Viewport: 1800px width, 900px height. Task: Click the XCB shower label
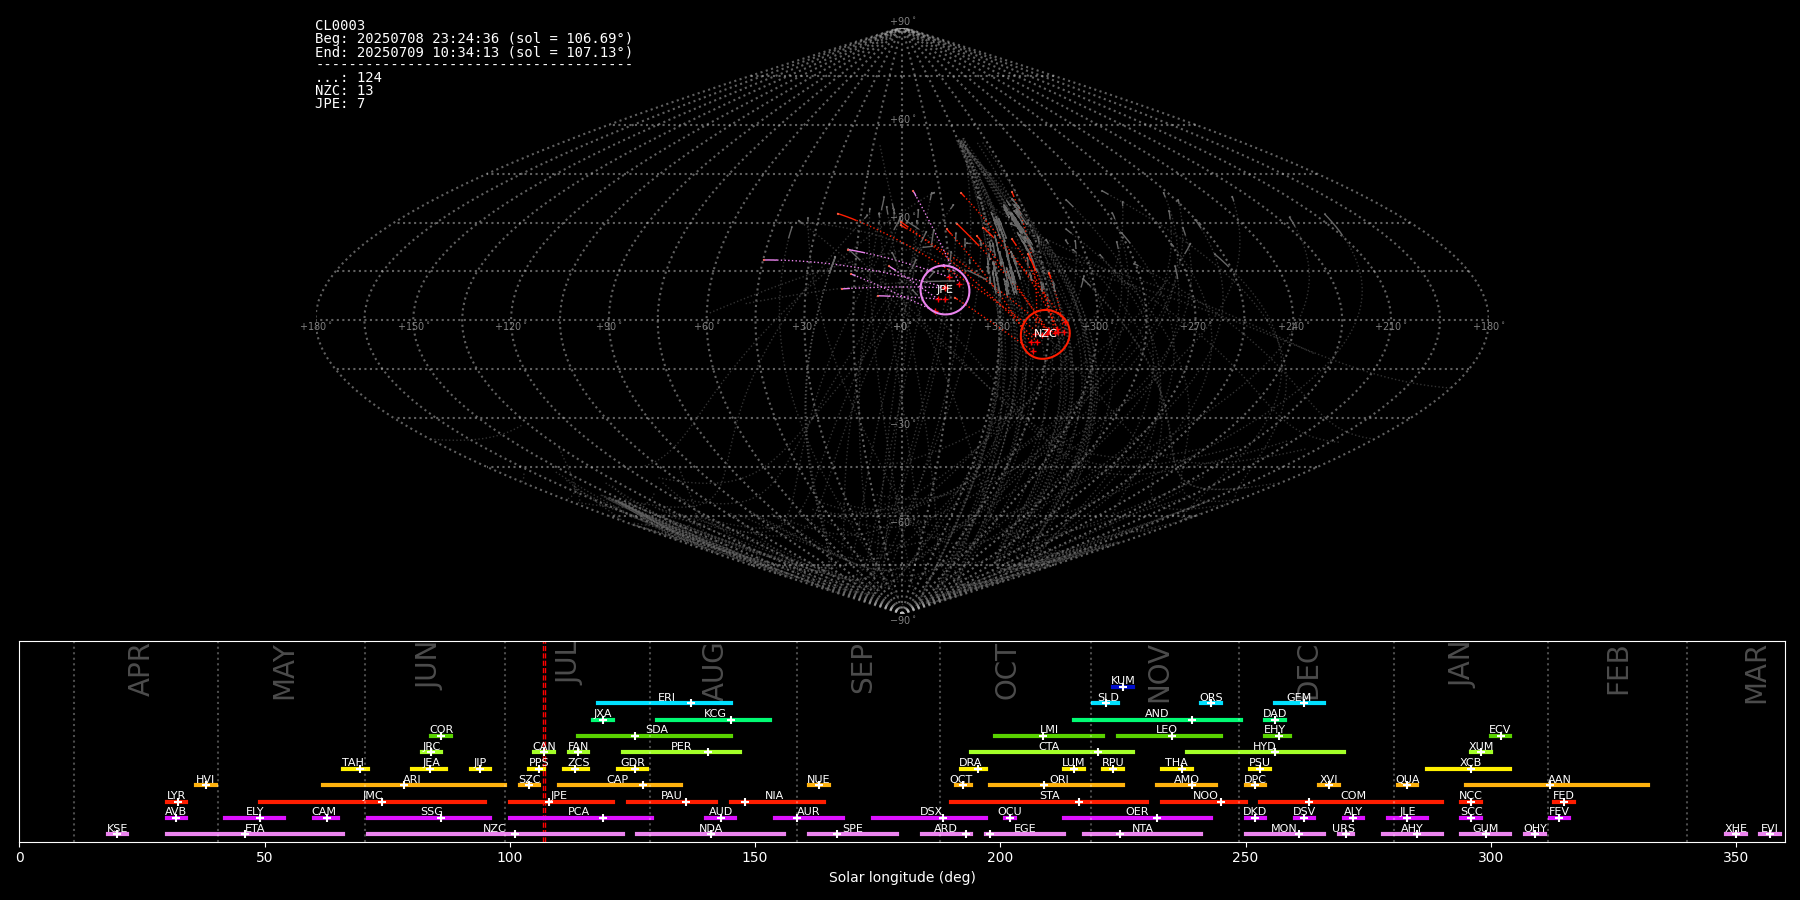(1471, 763)
